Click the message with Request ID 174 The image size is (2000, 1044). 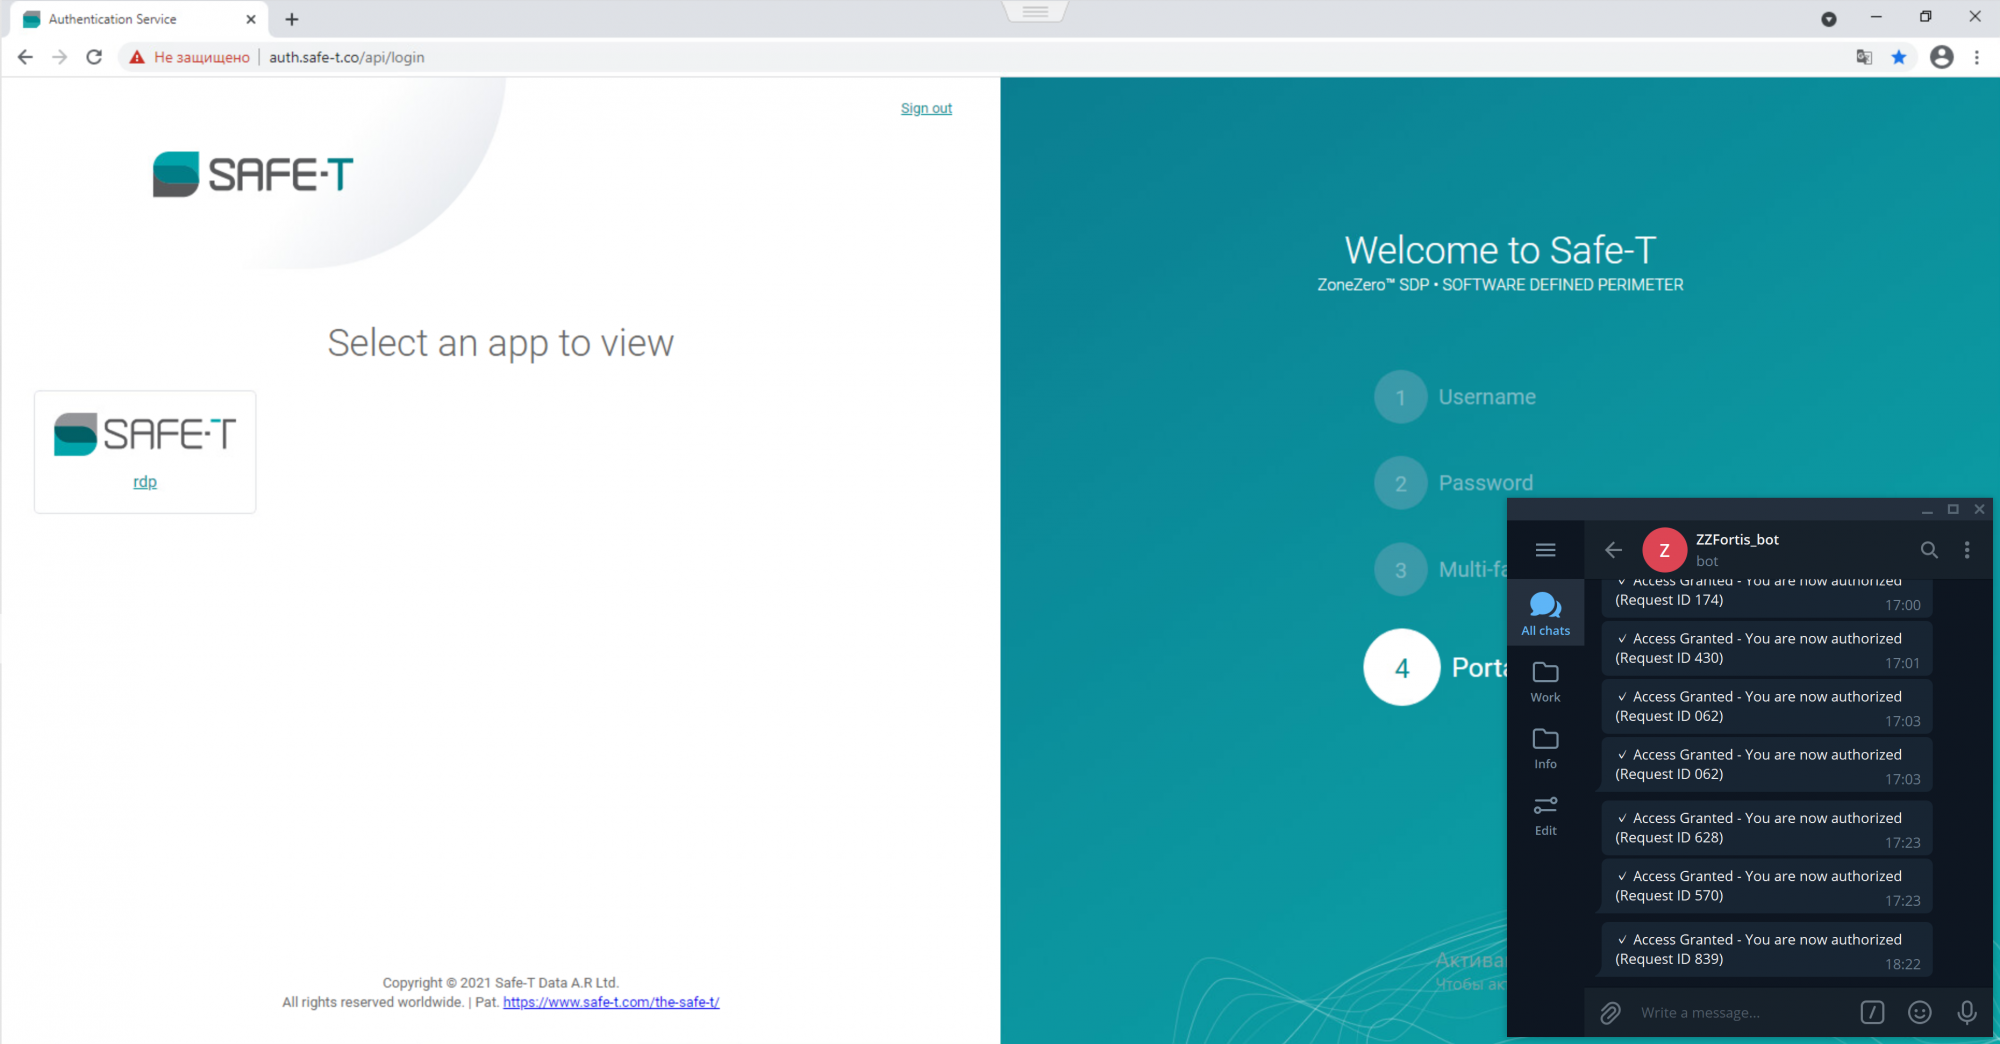(x=1766, y=597)
